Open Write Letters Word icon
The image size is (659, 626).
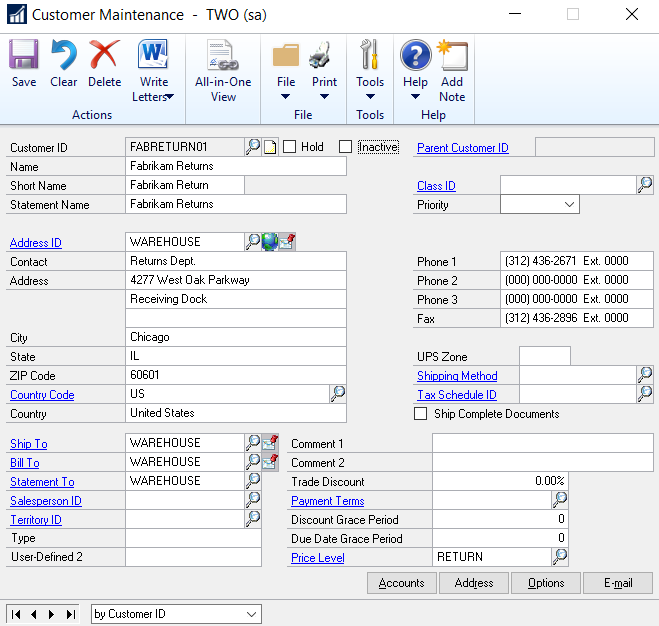153,54
